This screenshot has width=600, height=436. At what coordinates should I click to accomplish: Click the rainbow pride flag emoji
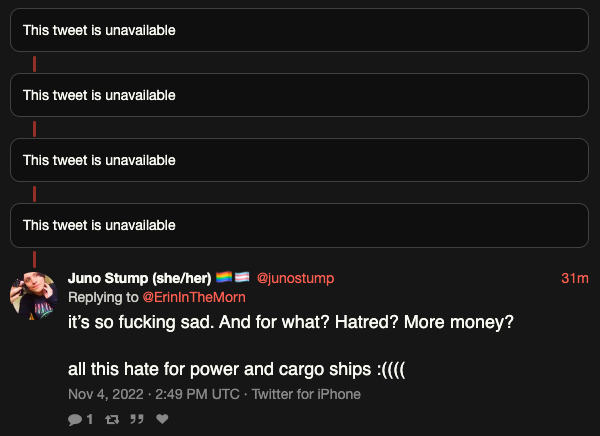click(x=224, y=278)
